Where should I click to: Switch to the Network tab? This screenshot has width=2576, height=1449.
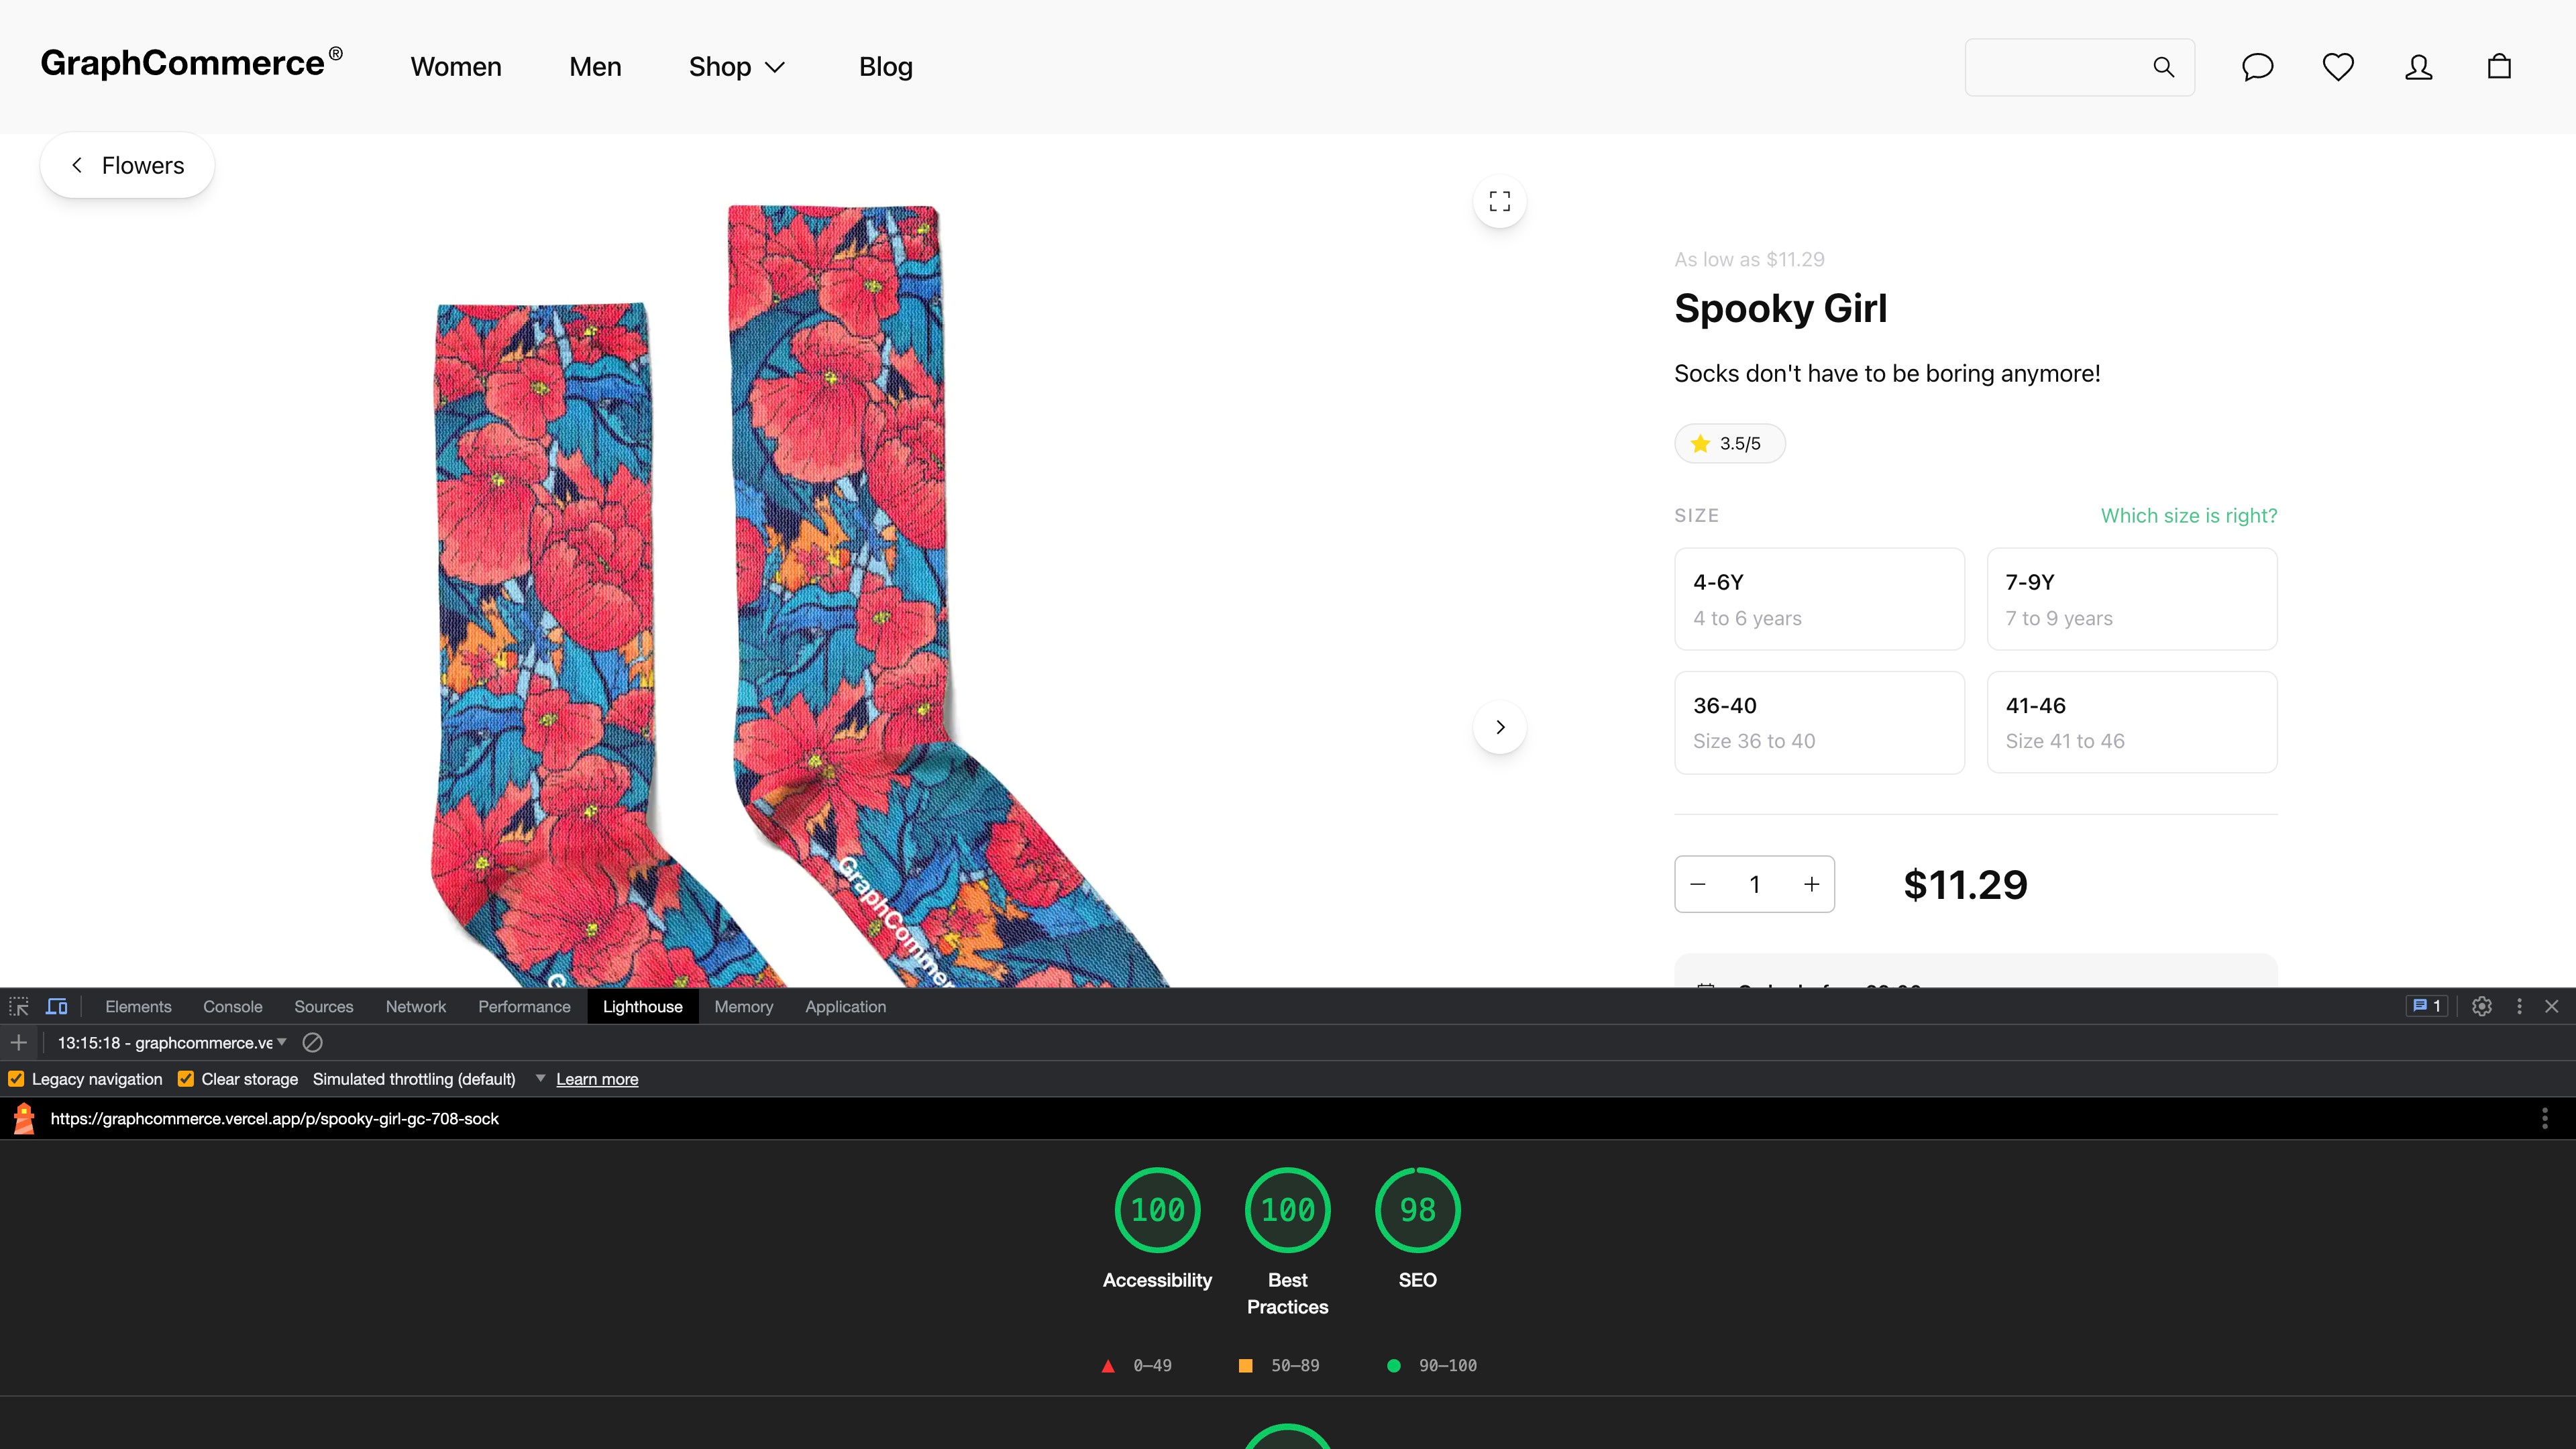click(415, 1007)
